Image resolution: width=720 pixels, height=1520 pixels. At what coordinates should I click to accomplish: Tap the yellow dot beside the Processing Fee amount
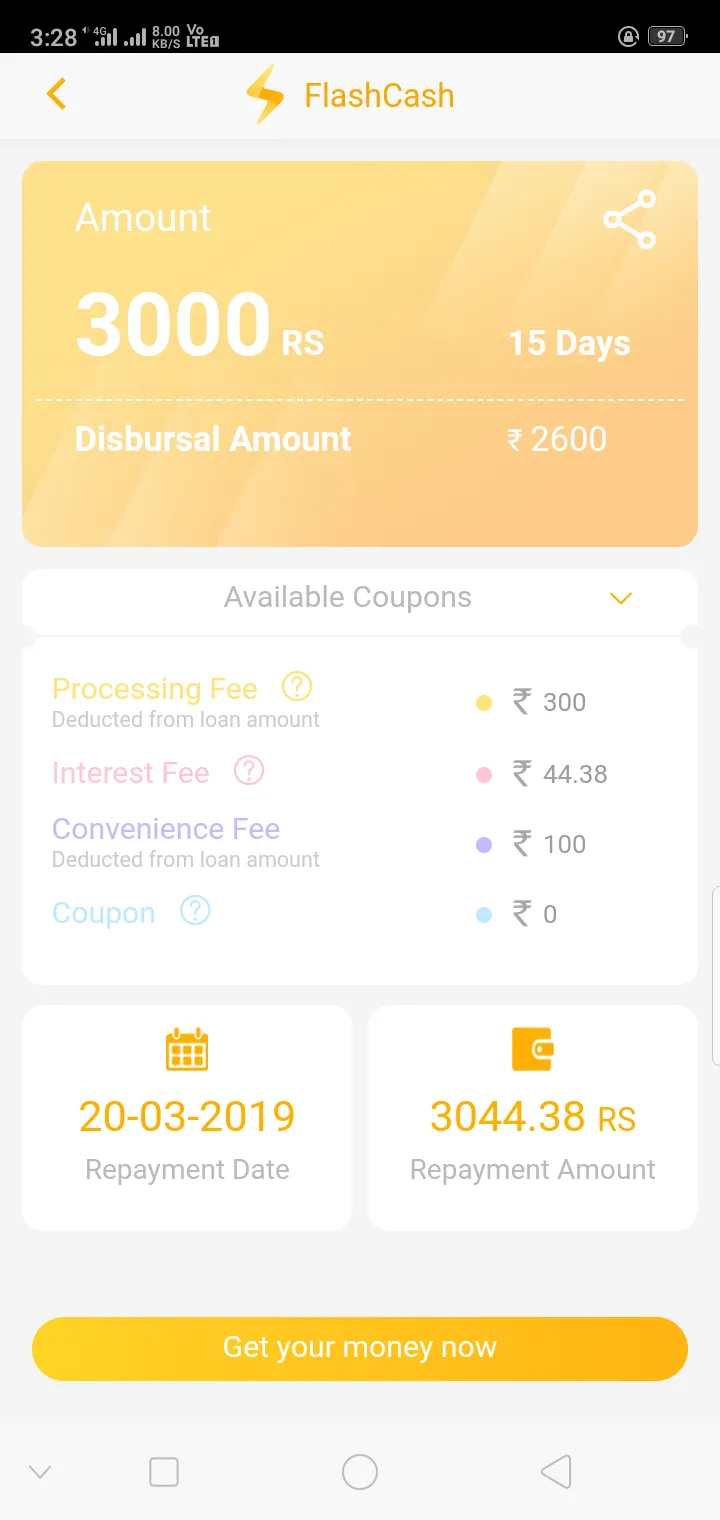click(x=484, y=703)
